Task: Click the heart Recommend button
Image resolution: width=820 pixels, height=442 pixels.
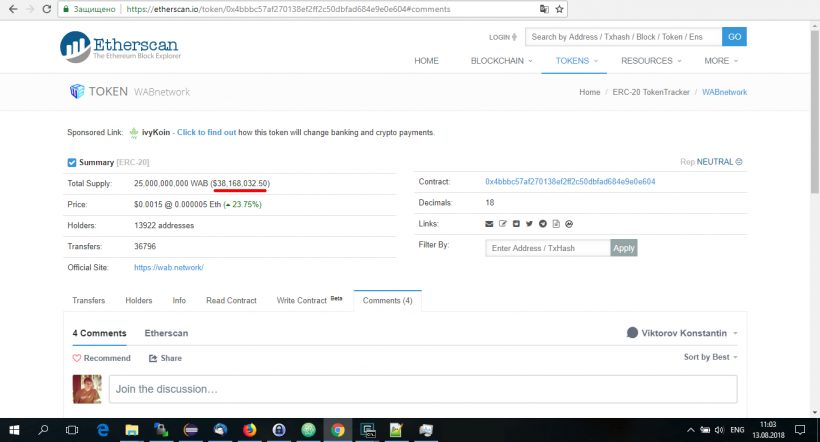Action: pyautogui.click(x=101, y=358)
